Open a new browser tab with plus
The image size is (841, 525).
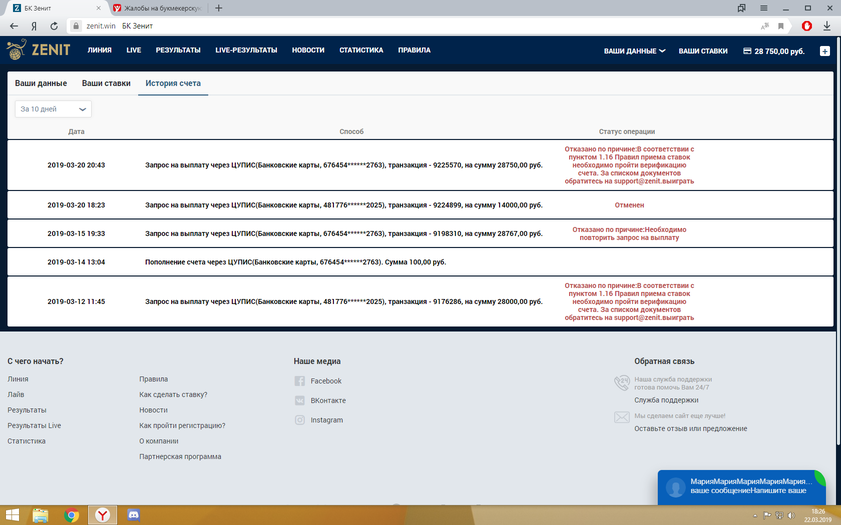218,8
